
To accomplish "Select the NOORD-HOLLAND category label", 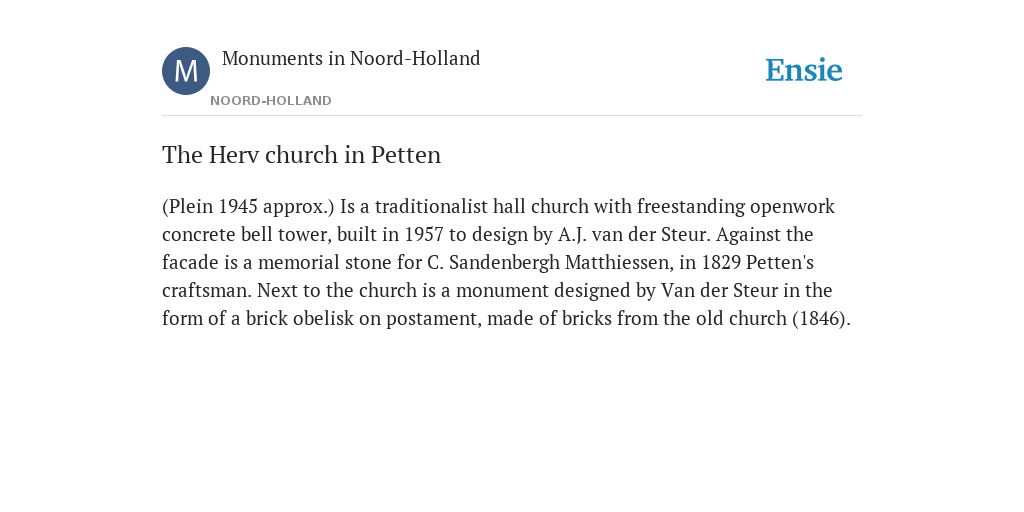I will pos(271,101).
